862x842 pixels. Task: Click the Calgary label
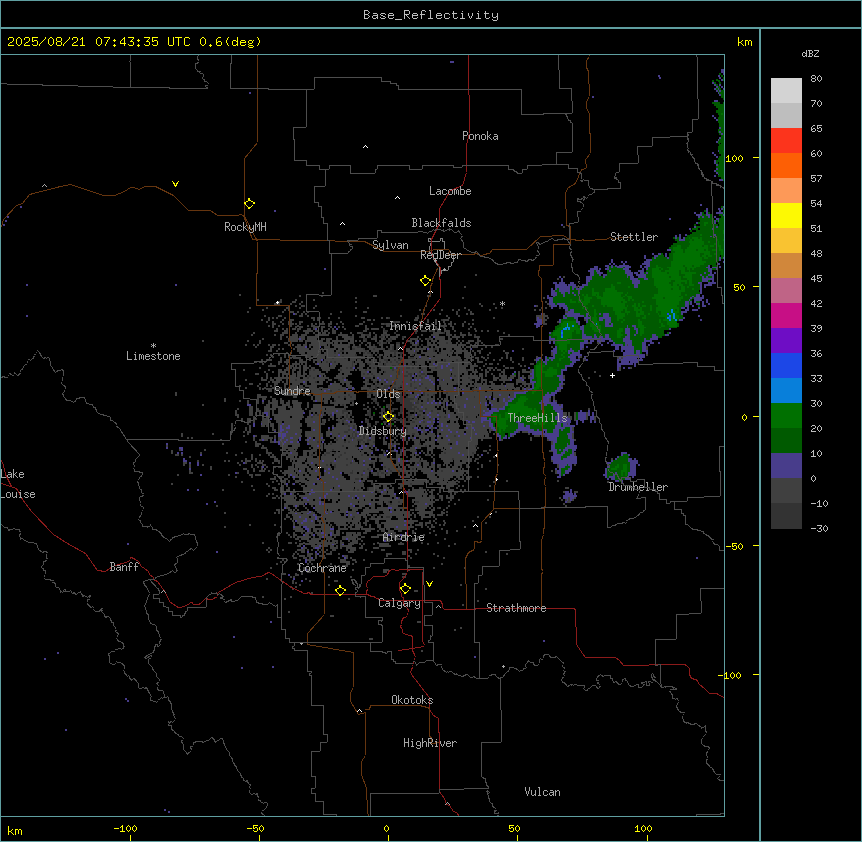point(399,603)
